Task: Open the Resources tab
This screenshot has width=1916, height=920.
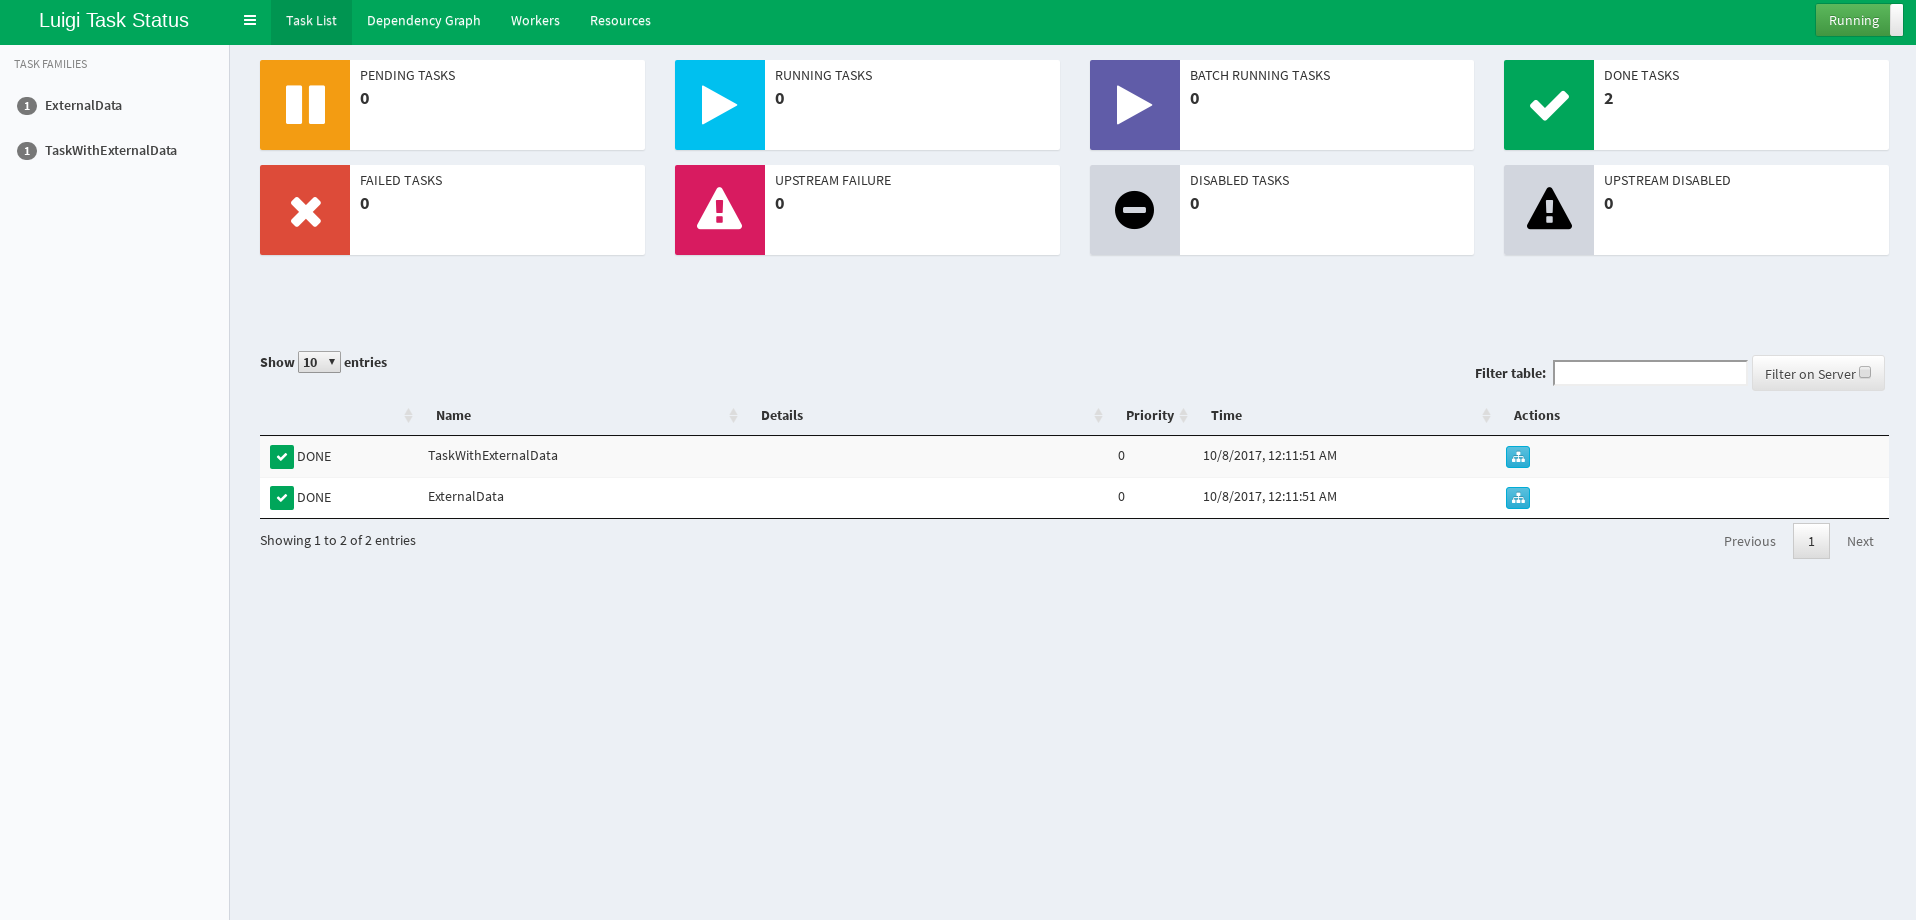Action: pyautogui.click(x=620, y=21)
